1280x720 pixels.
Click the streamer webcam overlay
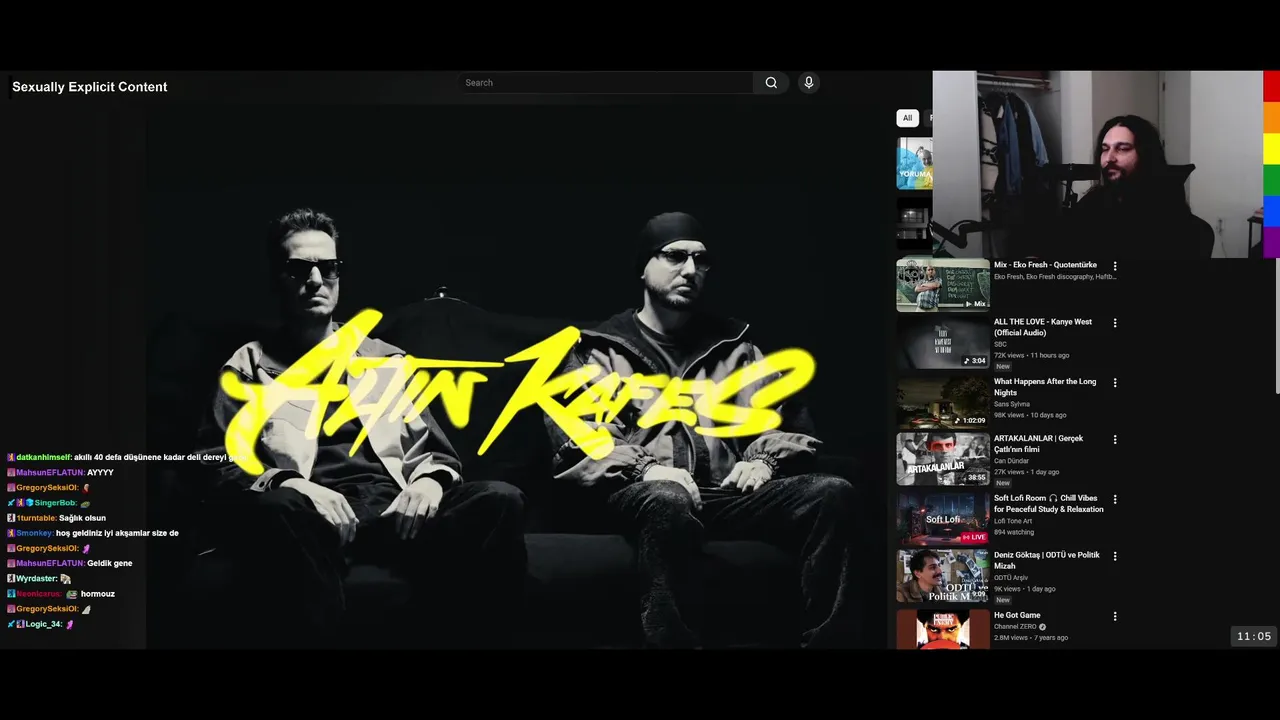click(1097, 164)
